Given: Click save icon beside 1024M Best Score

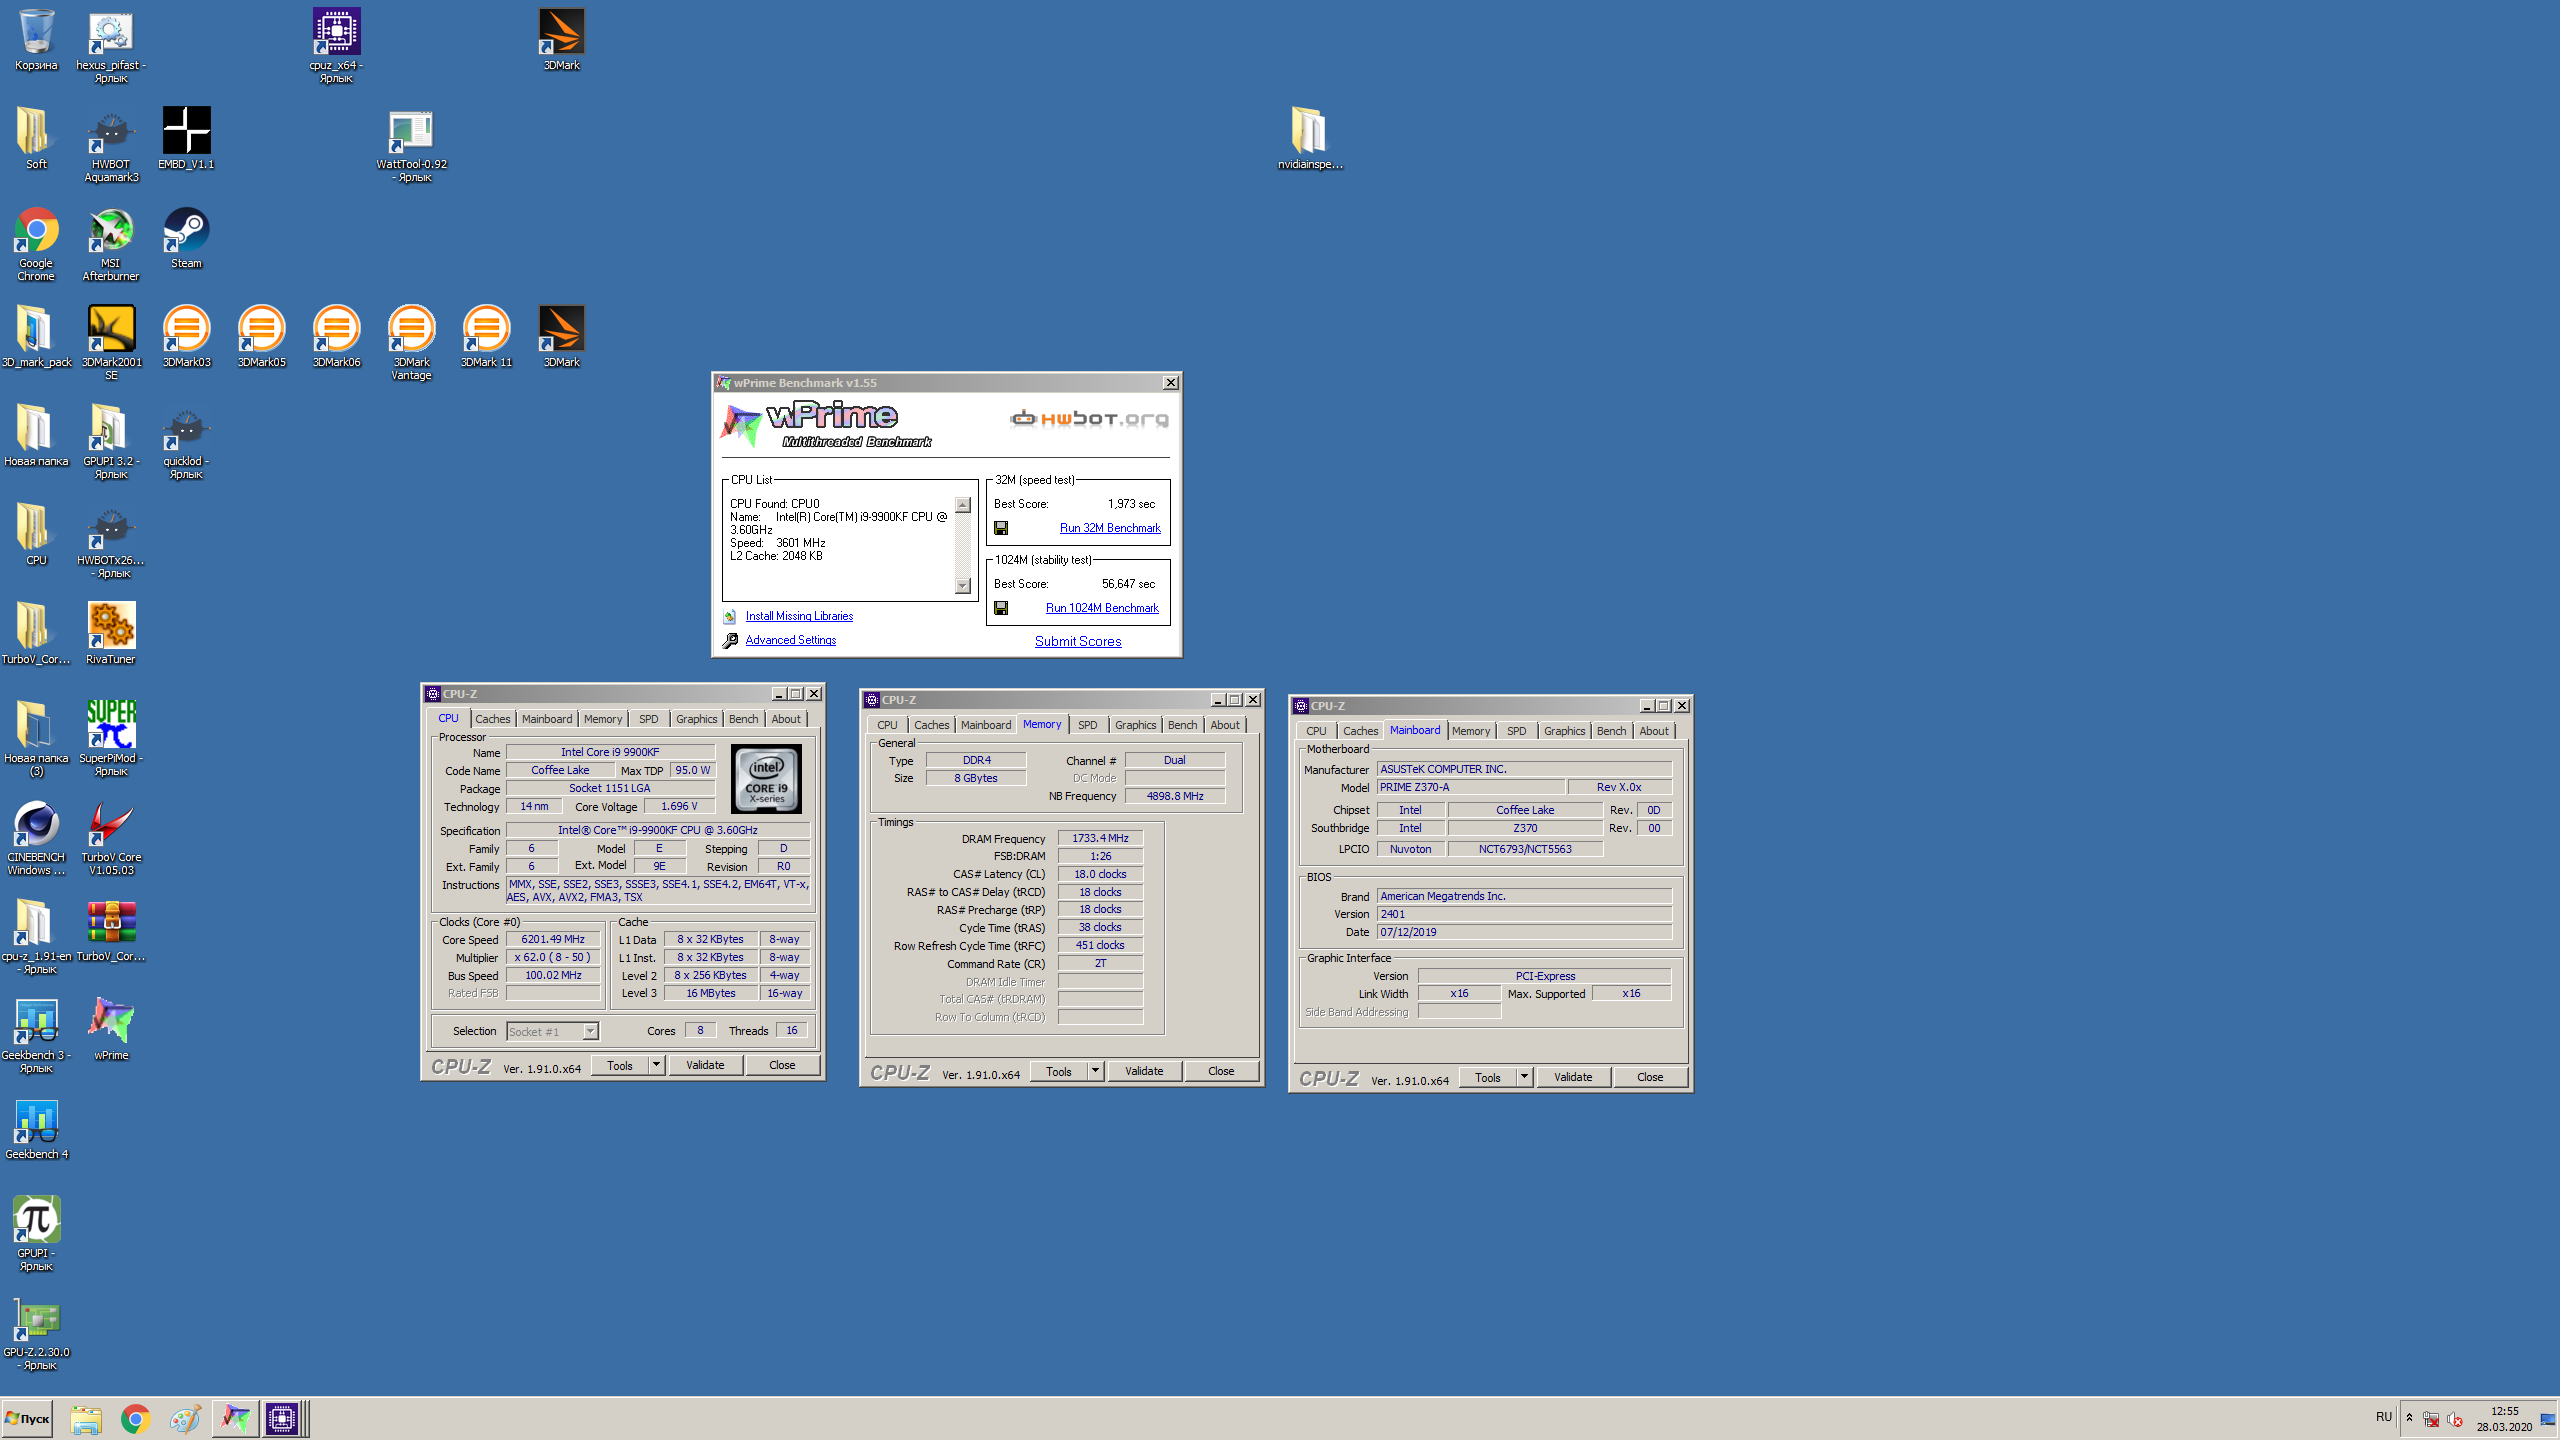Looking at the screenshot, I should tap(1001, 608).
